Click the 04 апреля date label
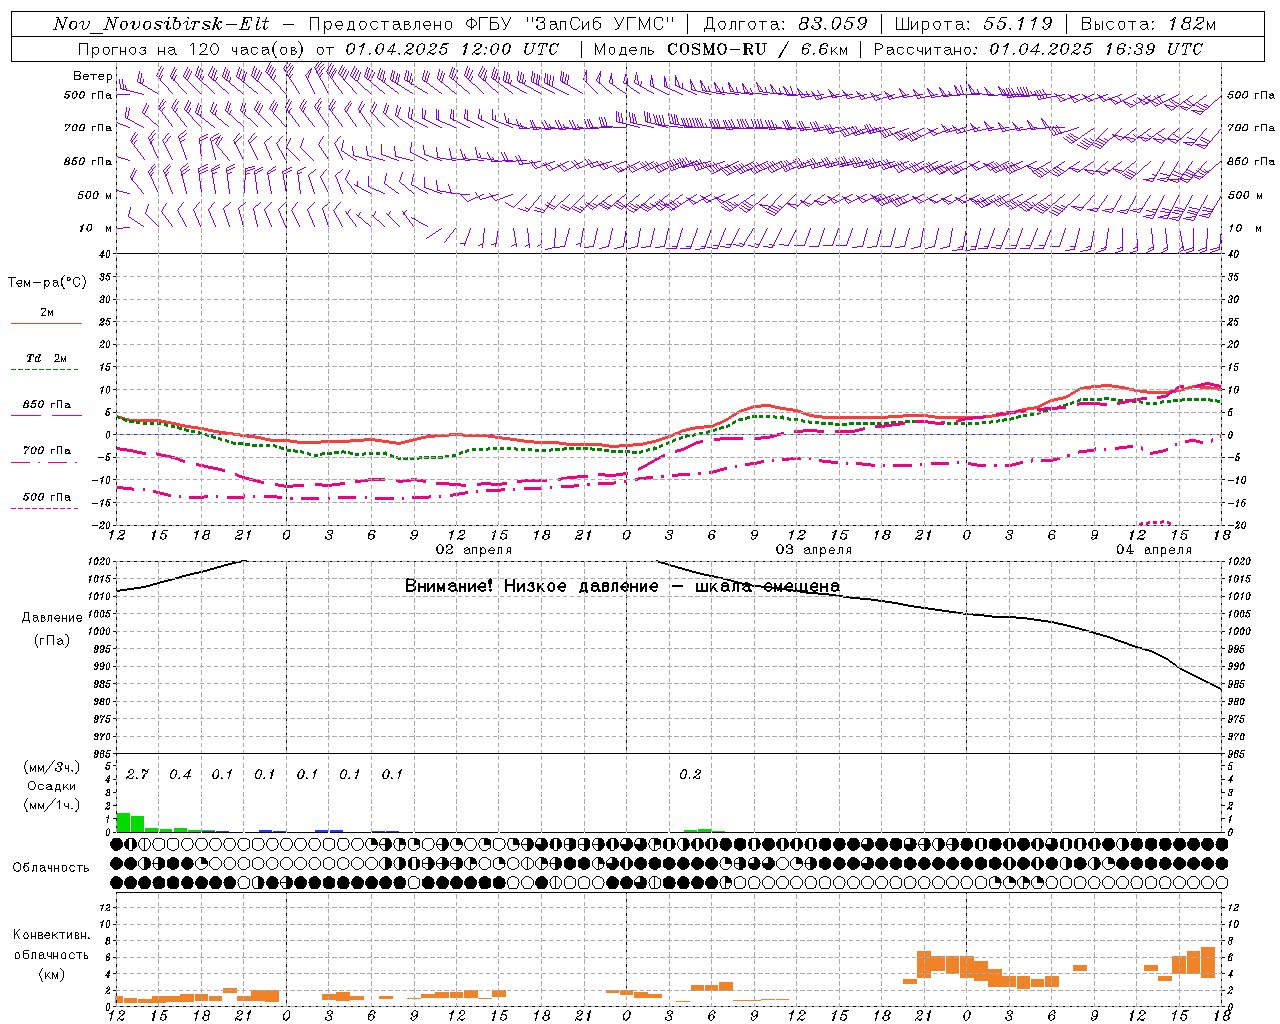The height and width of the screenshot is (1024, 1280). 1154,550
